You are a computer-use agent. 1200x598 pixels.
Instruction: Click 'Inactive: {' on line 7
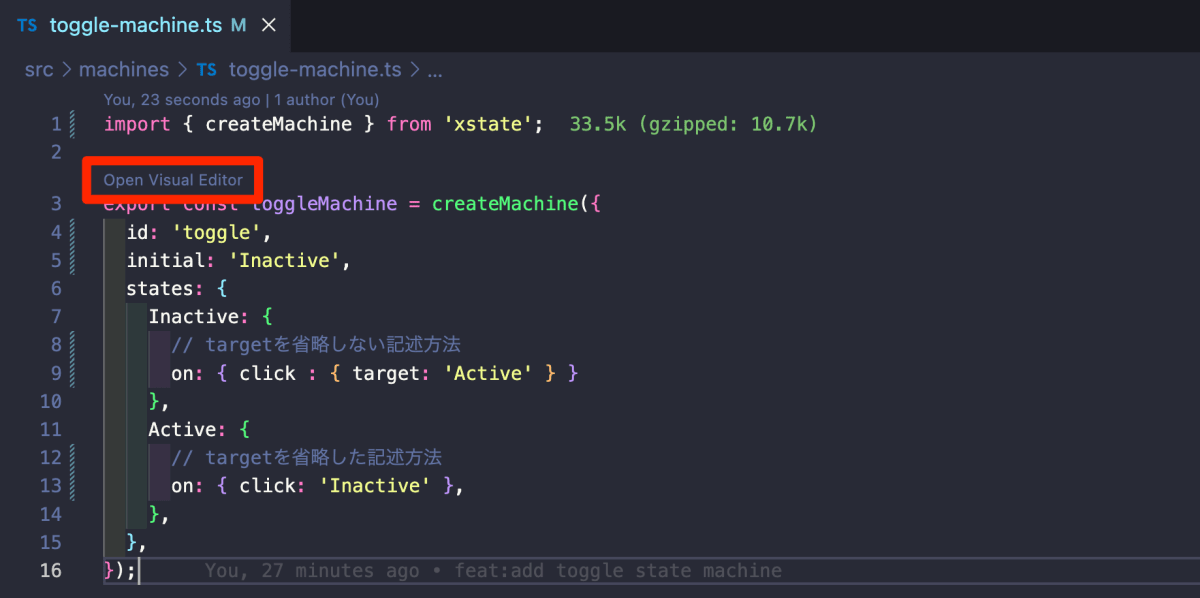pos(211,317)
